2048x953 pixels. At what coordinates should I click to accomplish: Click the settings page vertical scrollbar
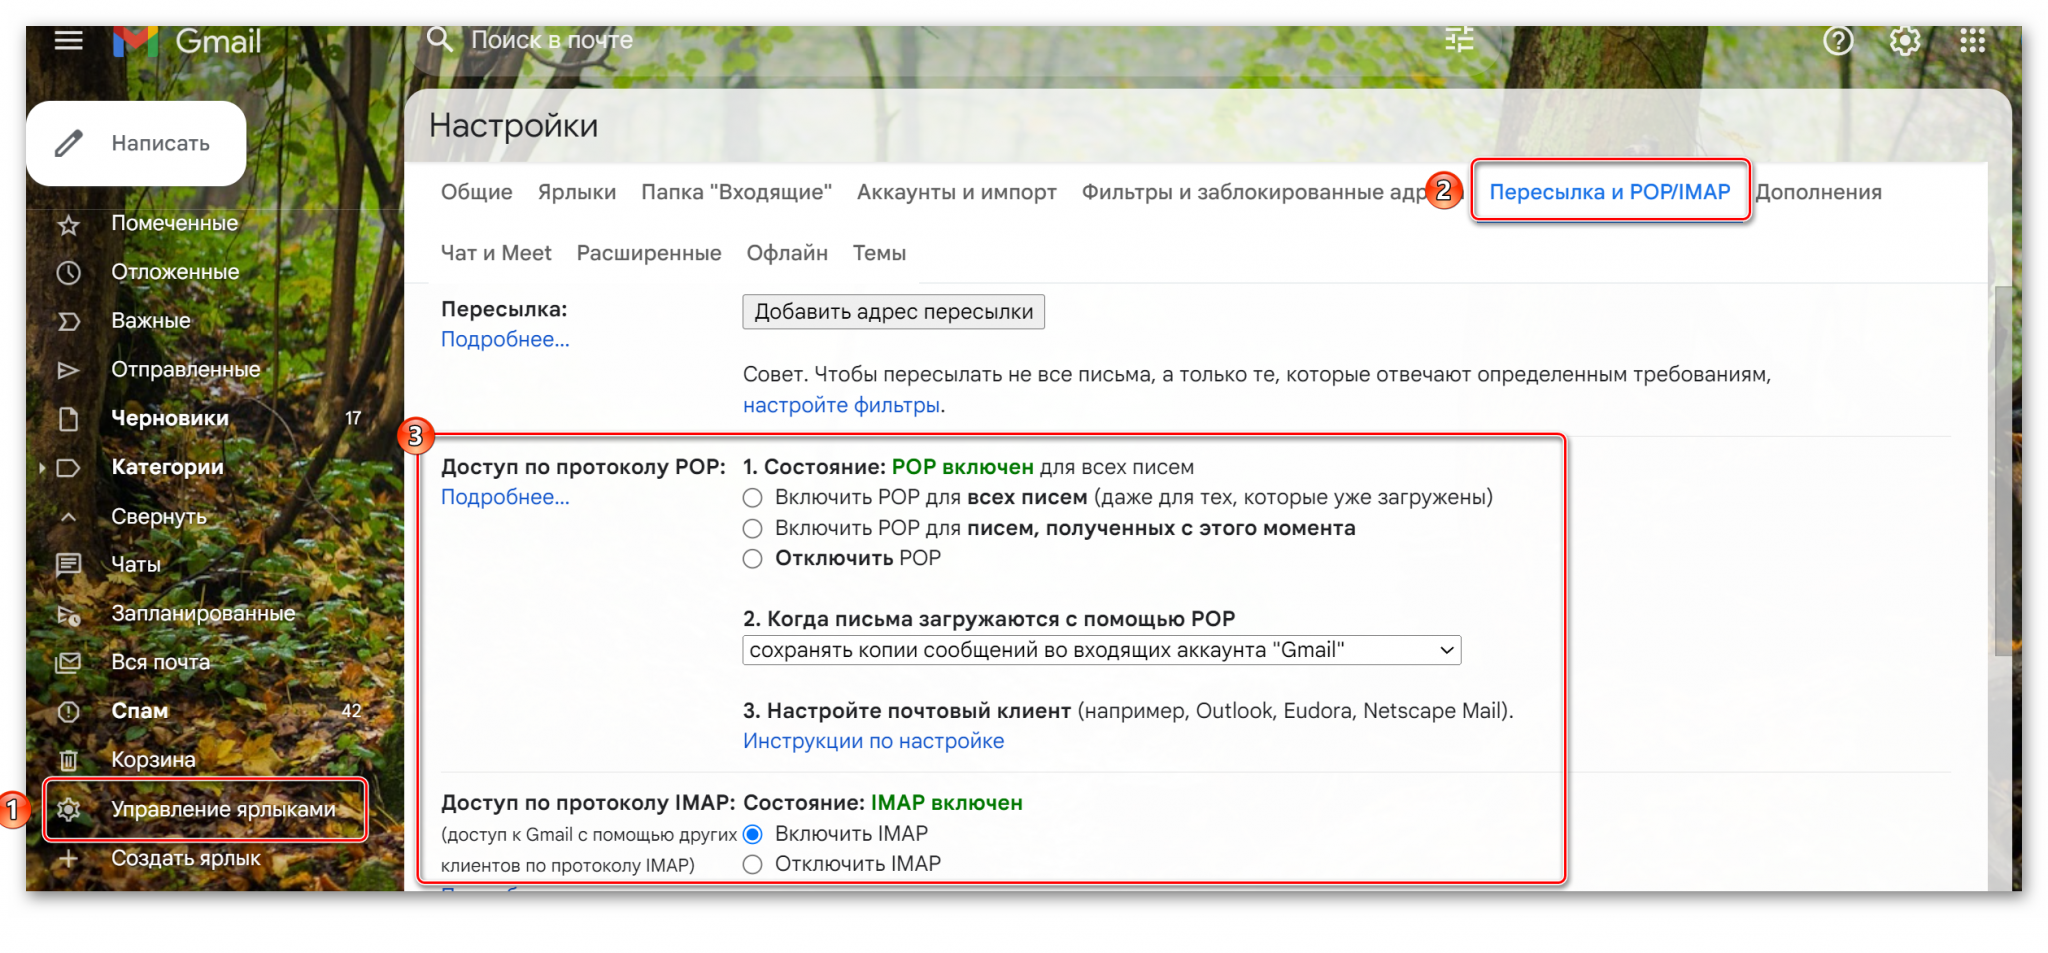2002,470
